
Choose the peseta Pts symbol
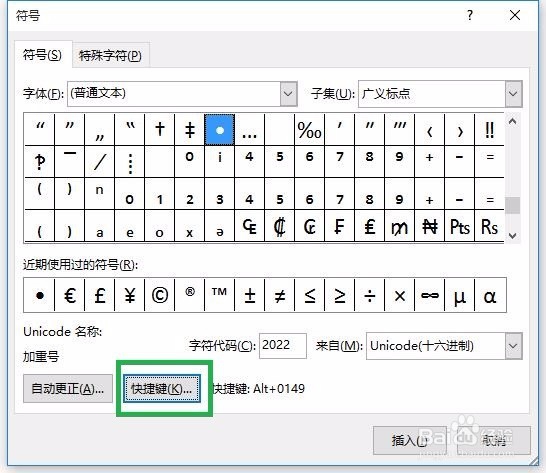(x=459, y=226)
